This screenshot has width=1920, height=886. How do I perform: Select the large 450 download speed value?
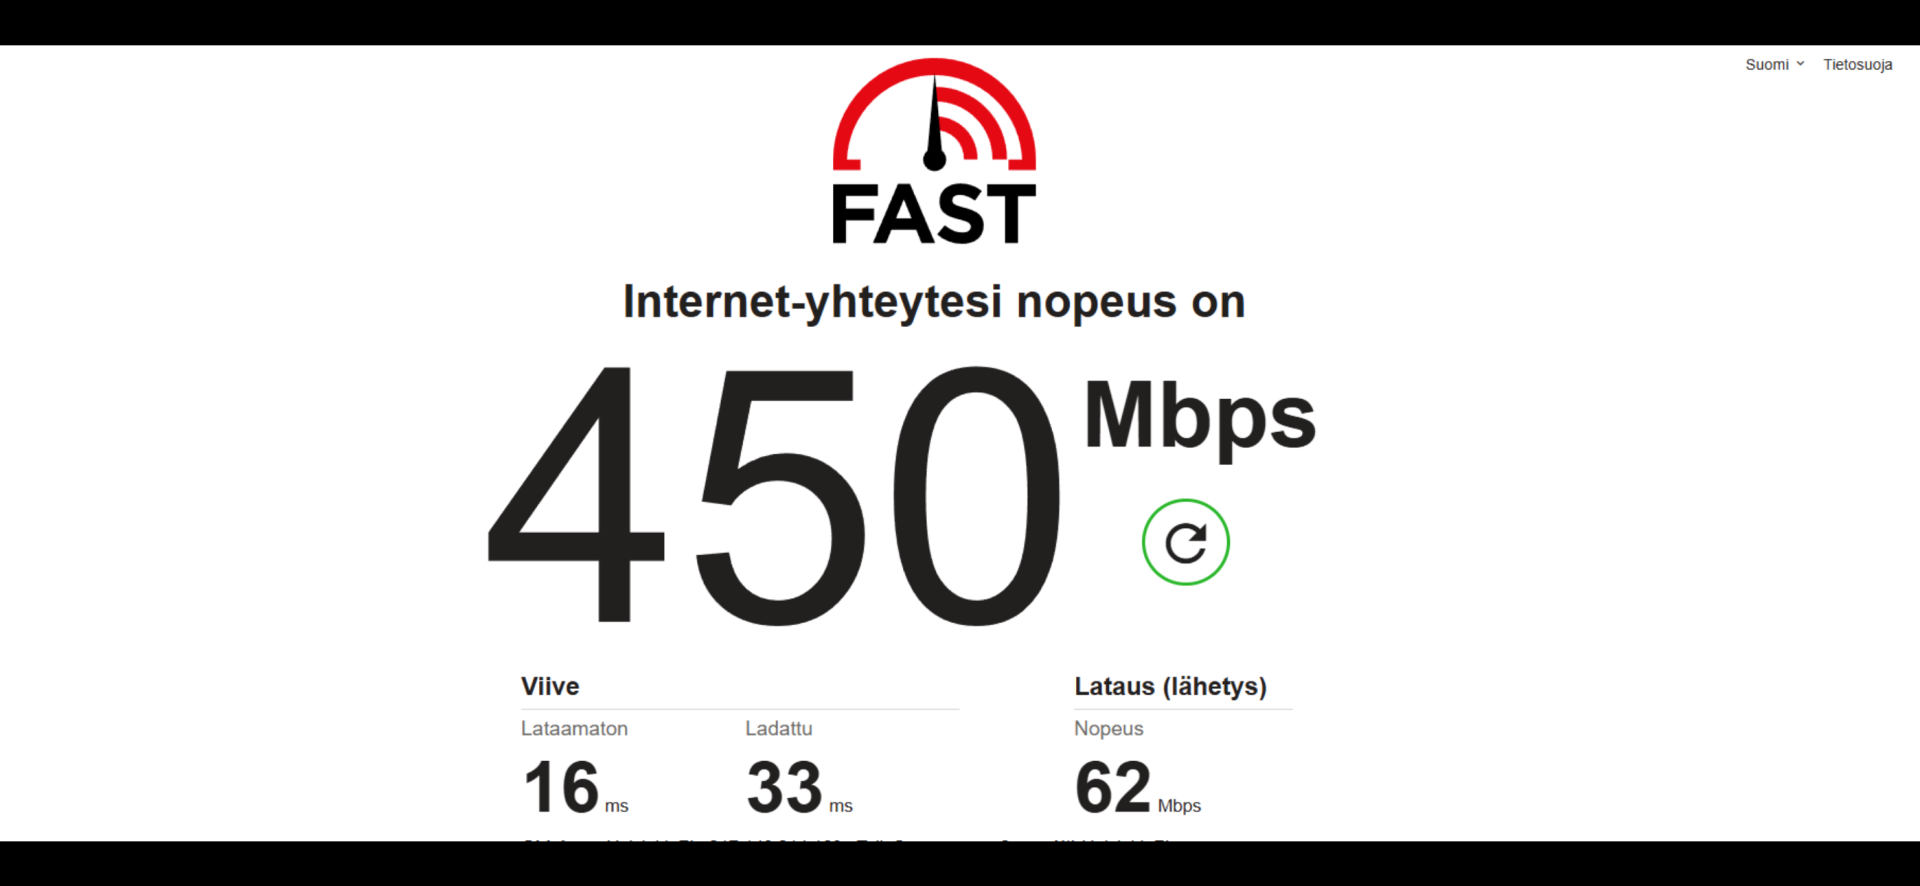[x=774, y=496]
